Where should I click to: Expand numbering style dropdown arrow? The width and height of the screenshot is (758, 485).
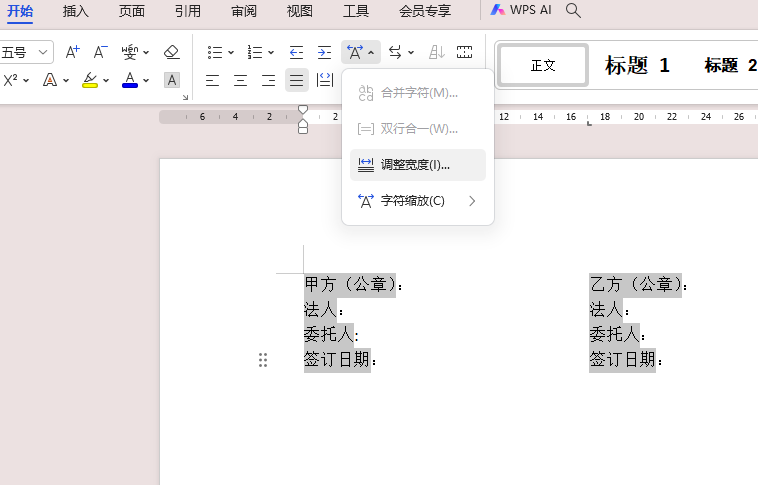[271, 52]
